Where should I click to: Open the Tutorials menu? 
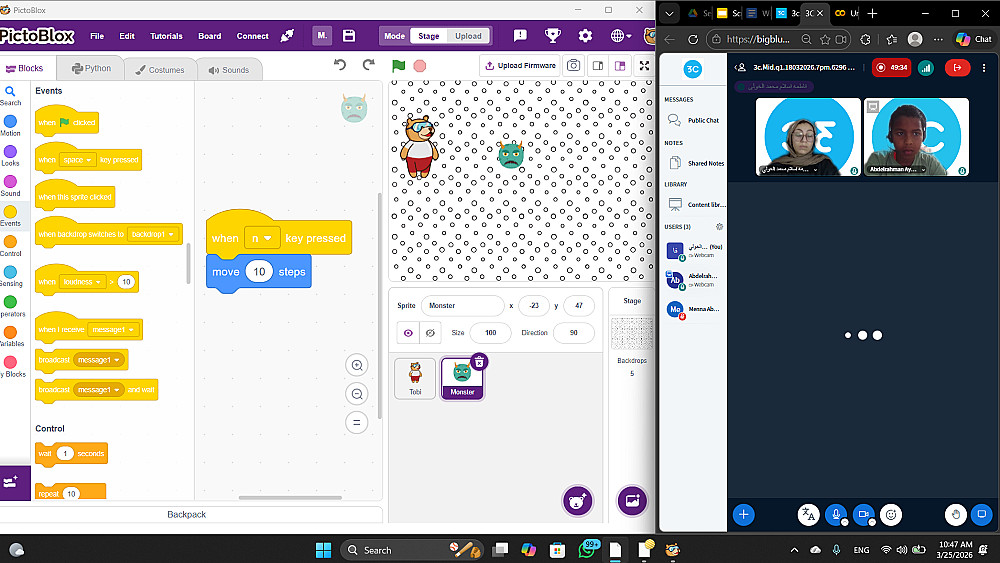(166, 36)
